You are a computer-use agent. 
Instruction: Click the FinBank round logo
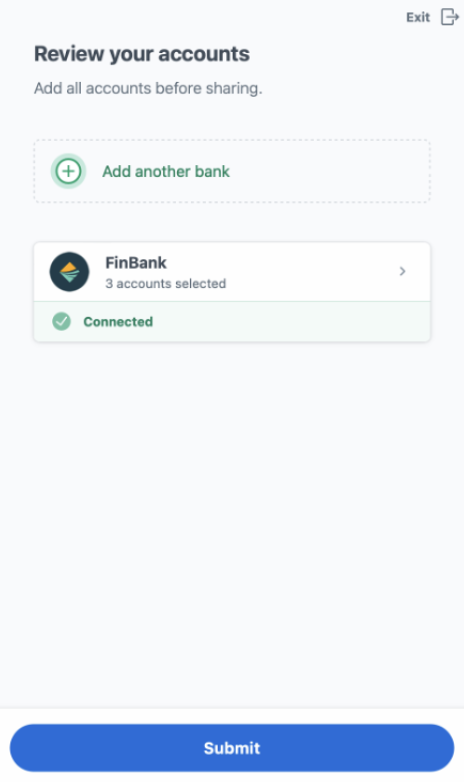[69, 272]
